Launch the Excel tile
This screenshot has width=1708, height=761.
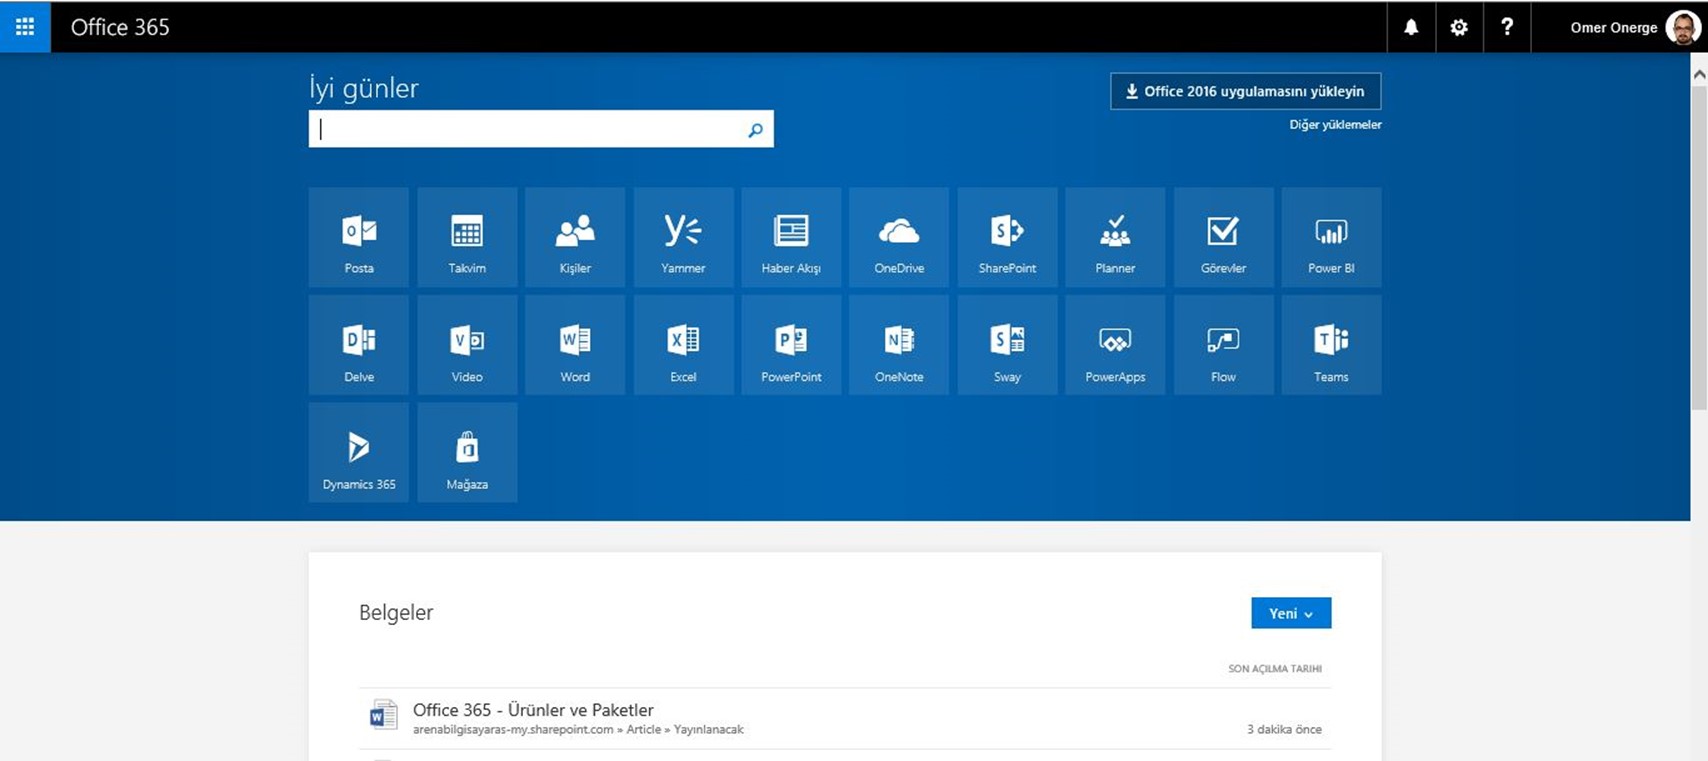pyautogui.click(x=683, y=345)
